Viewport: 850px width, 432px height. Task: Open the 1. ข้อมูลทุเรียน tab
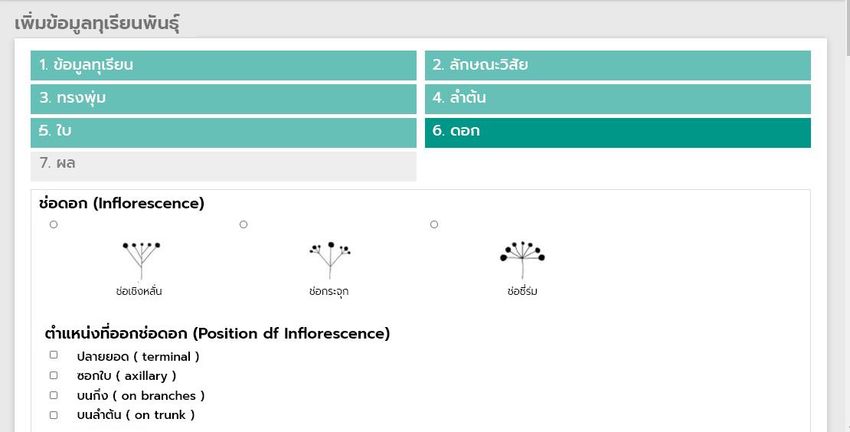(223, 66)
